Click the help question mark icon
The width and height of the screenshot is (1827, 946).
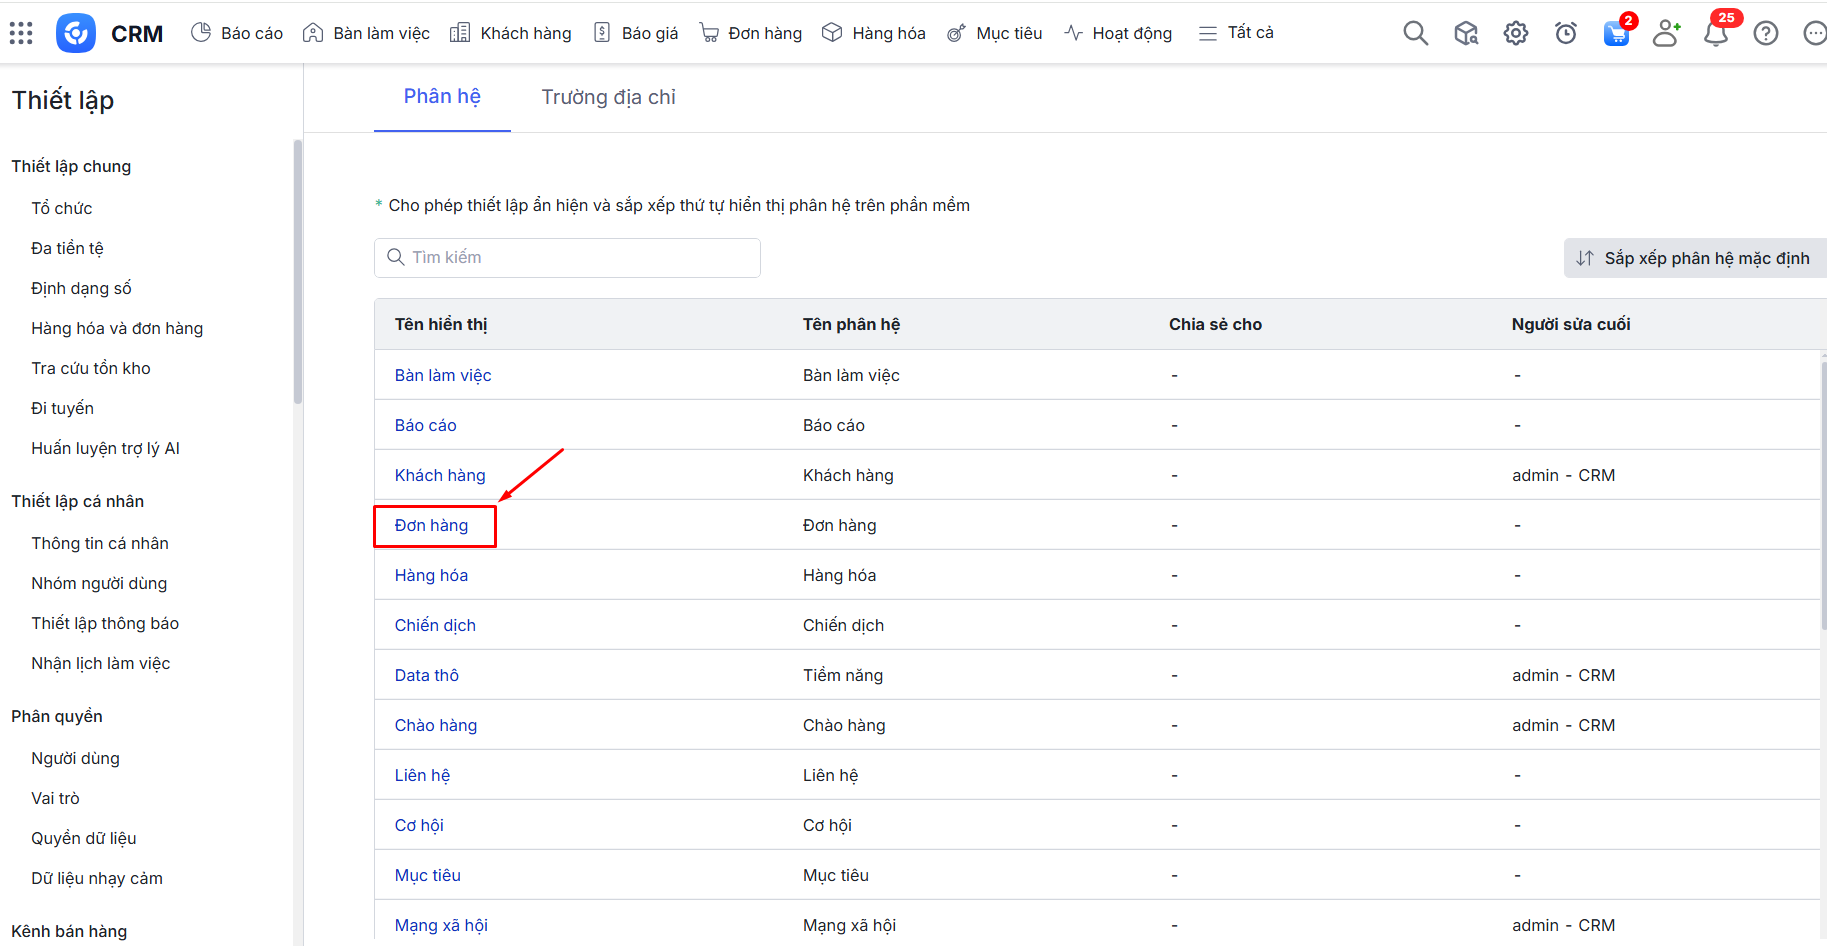point(1766,33)
